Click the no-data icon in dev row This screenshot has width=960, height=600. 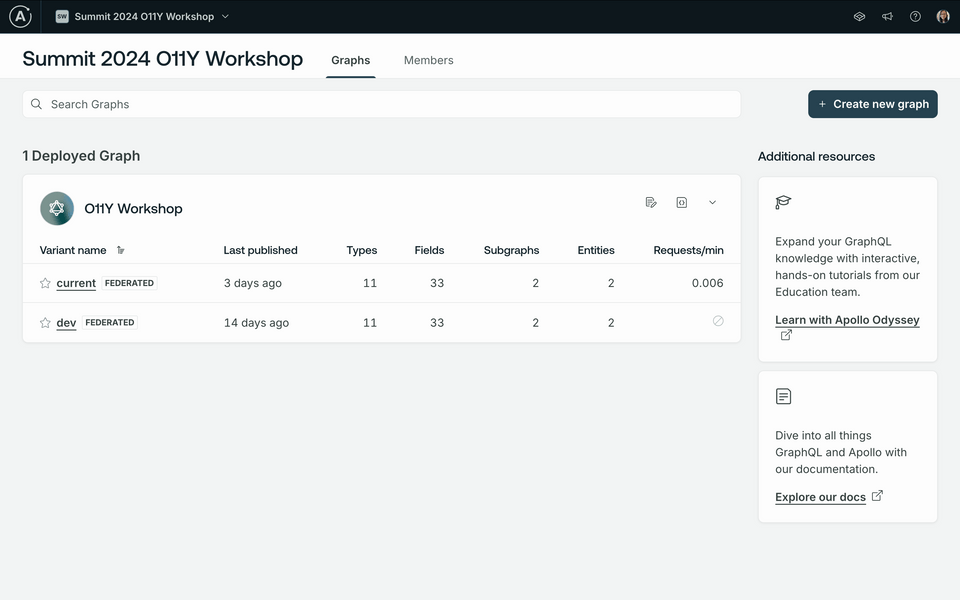point(718,321)
